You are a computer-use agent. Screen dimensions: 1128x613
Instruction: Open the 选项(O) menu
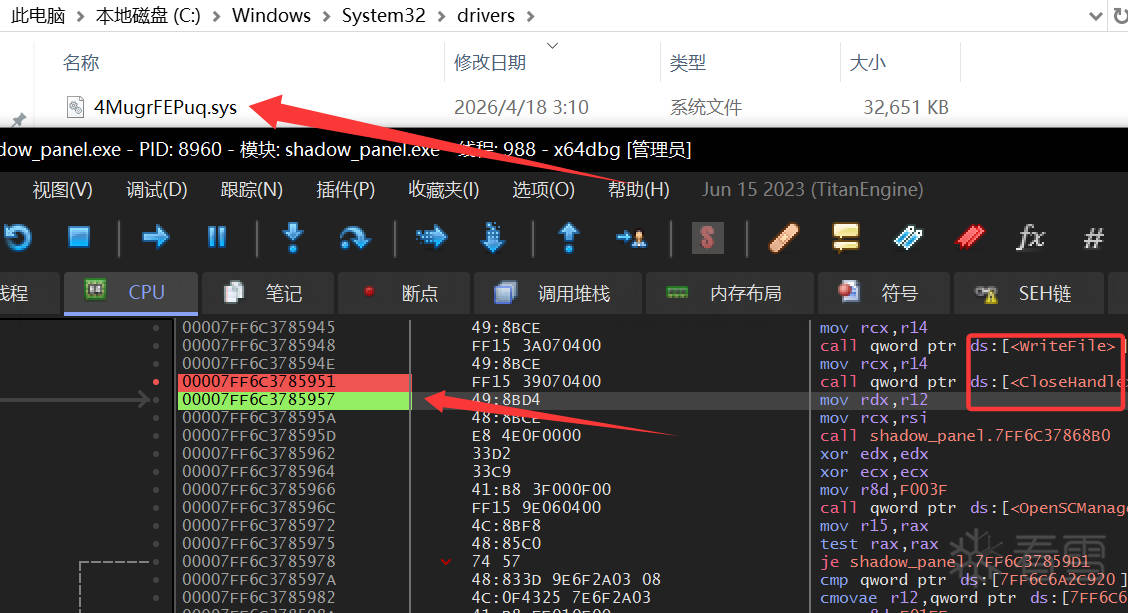[543, 190]
